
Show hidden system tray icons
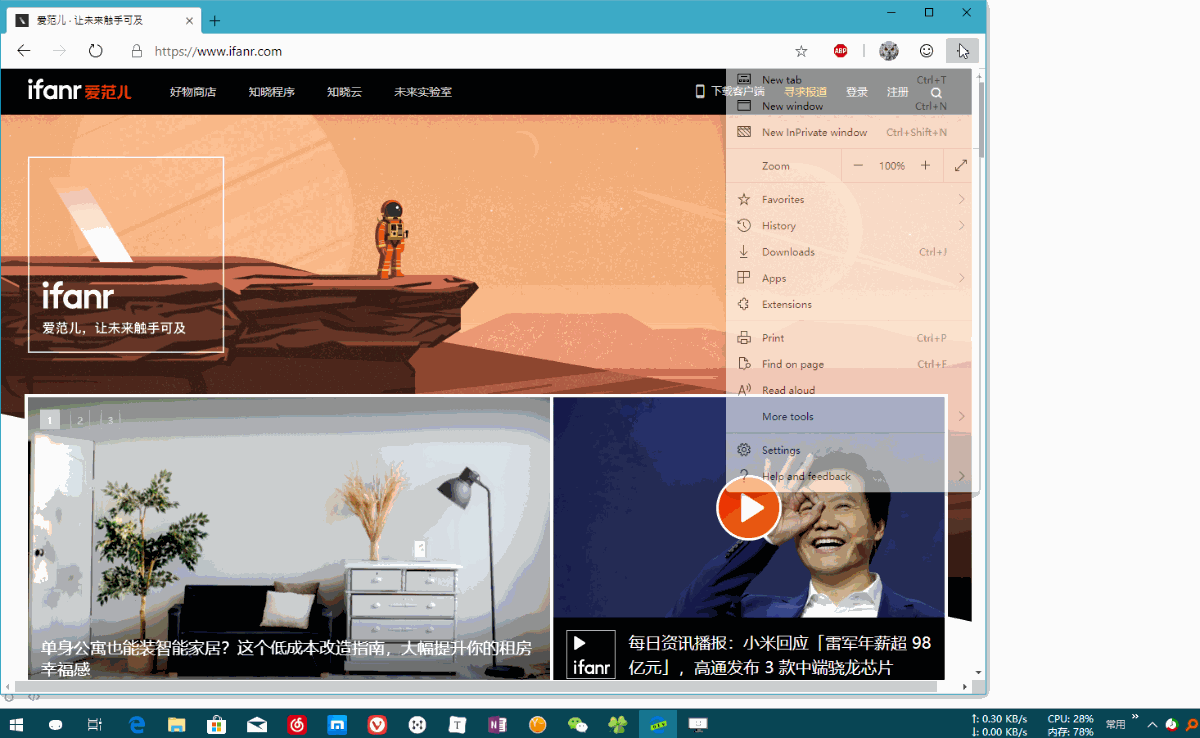[1152, 724]
